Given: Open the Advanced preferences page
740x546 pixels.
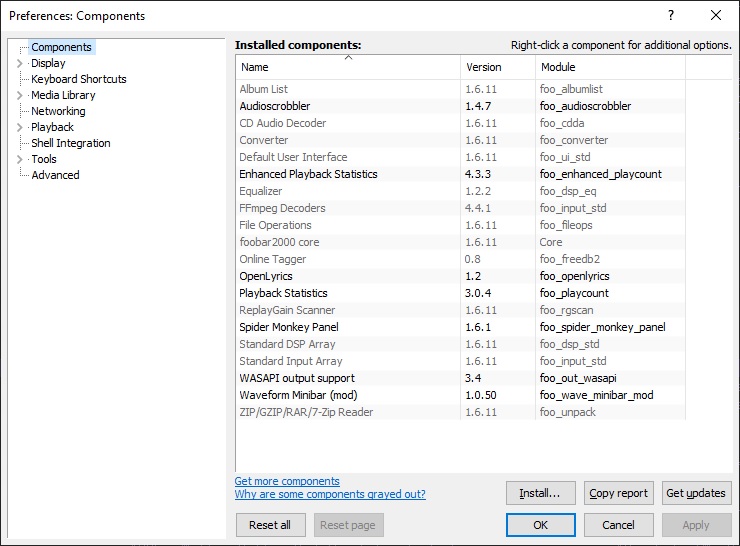Looking at the screenshot, I should point(55,175).
